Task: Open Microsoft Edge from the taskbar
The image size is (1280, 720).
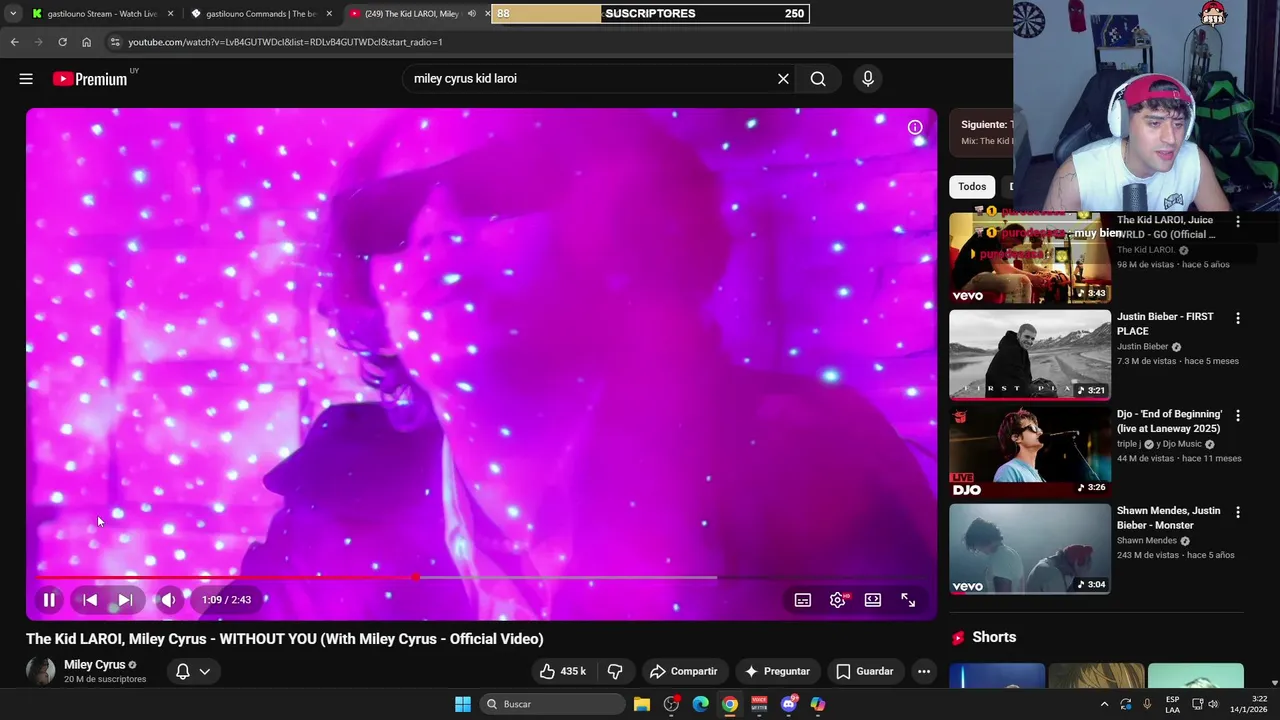Action: tap(701, 704)
